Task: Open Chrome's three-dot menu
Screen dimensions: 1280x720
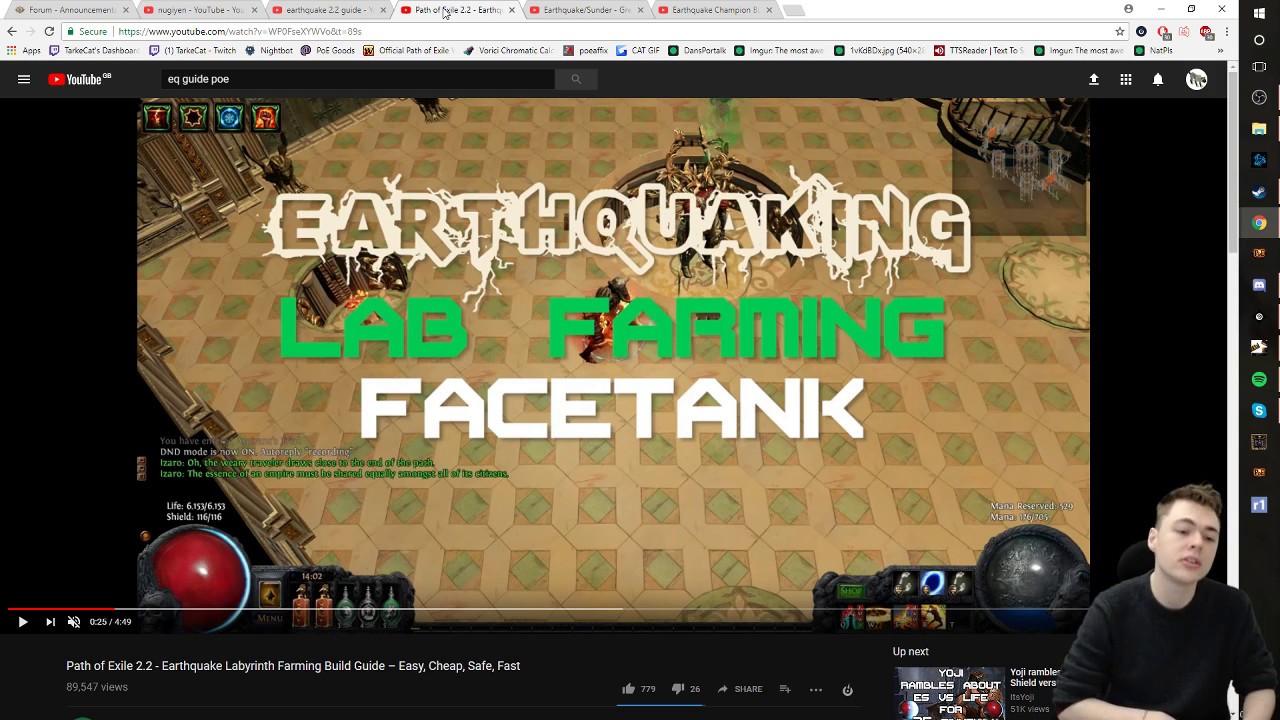Action: click(1227, 32)
